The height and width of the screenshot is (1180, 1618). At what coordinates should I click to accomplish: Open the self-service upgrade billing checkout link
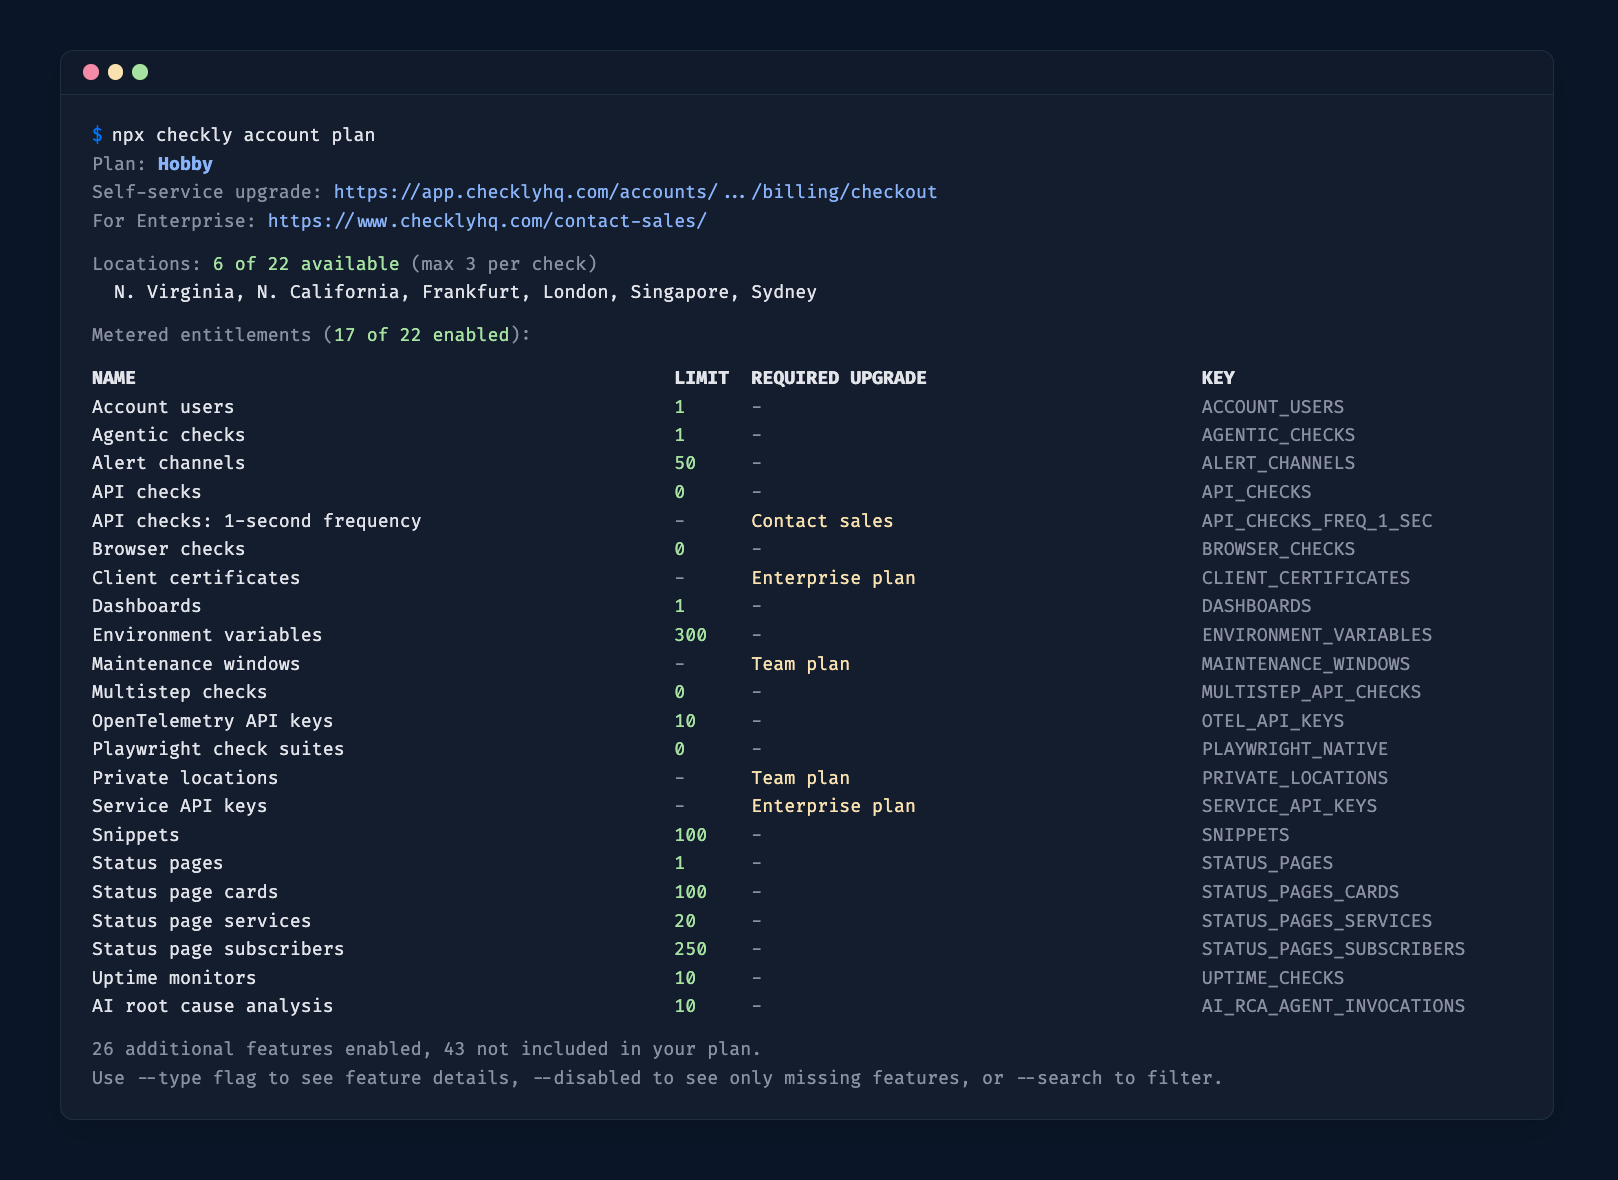pyautogui.click(x=634, y=191)
